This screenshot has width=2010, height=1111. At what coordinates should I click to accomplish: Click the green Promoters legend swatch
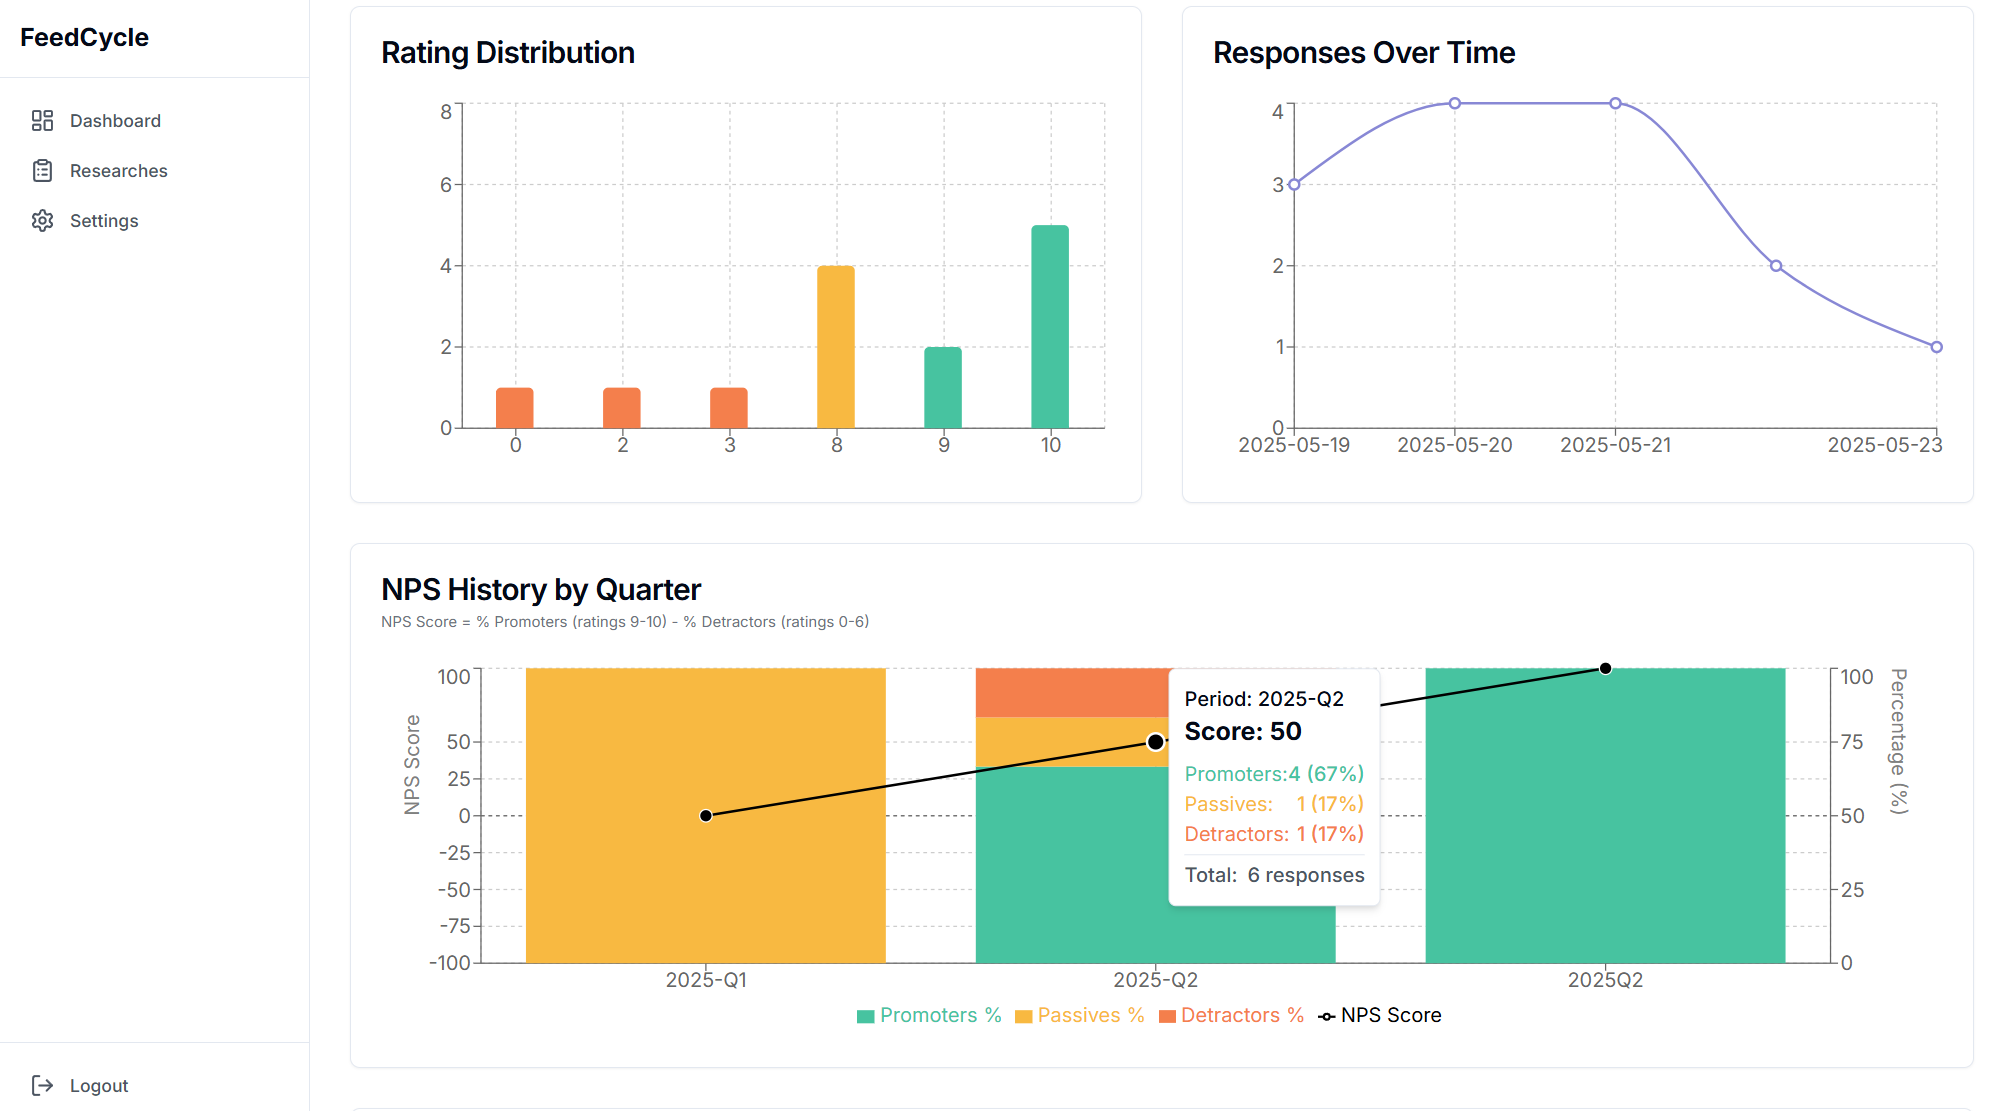866,1016
